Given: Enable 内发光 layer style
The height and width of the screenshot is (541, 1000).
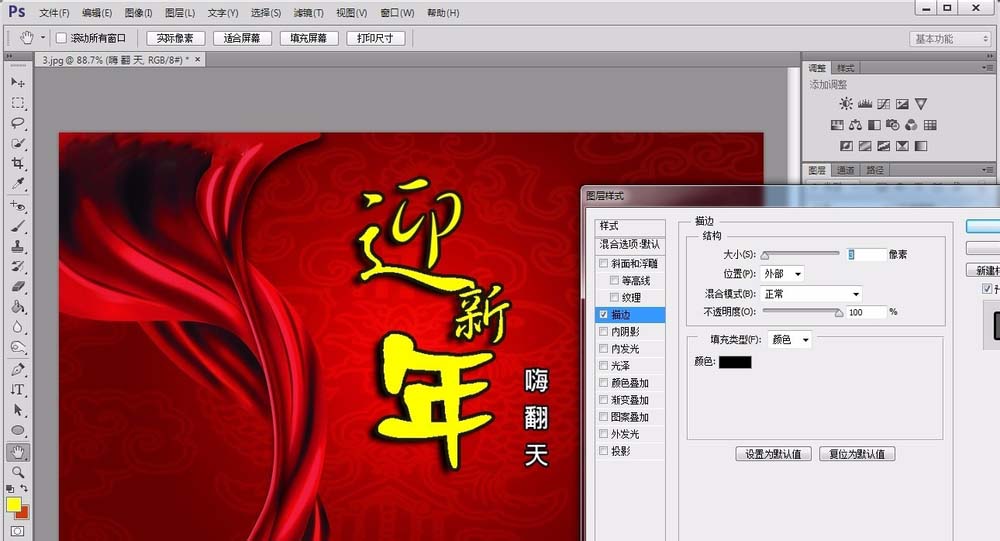Looking at the screenshot, I should (x=604, y=348).
